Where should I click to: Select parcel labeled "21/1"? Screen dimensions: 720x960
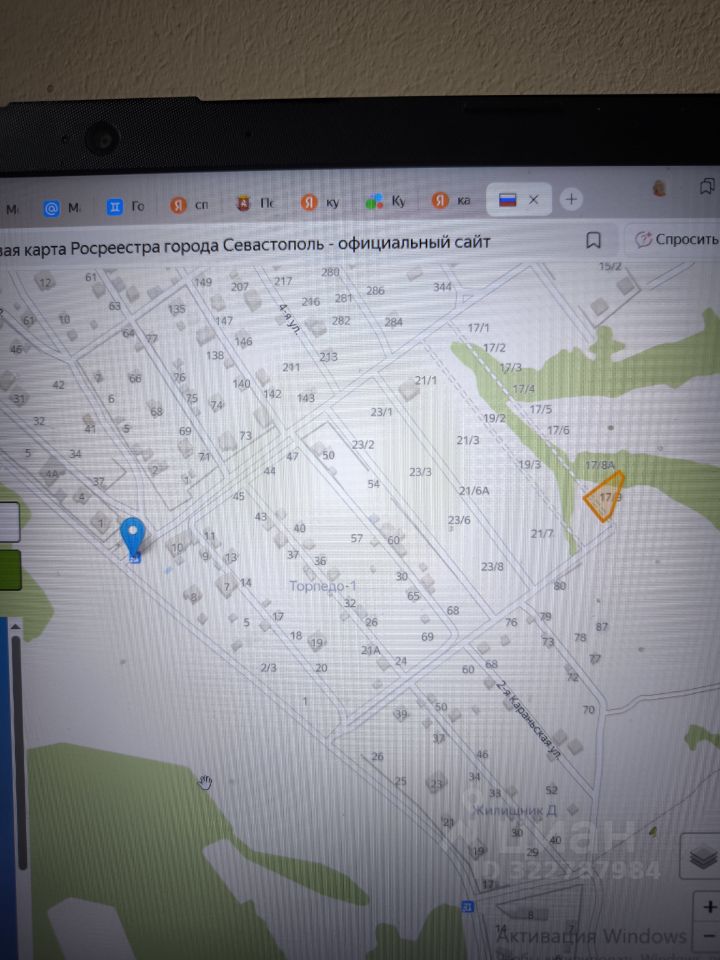[426, 380]
